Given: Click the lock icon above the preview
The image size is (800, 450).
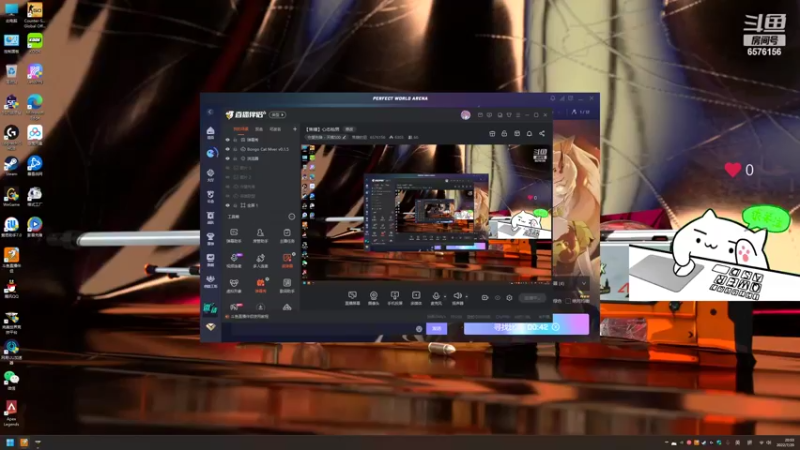Looking at the screenshot, I should click(x=504, y=134).
